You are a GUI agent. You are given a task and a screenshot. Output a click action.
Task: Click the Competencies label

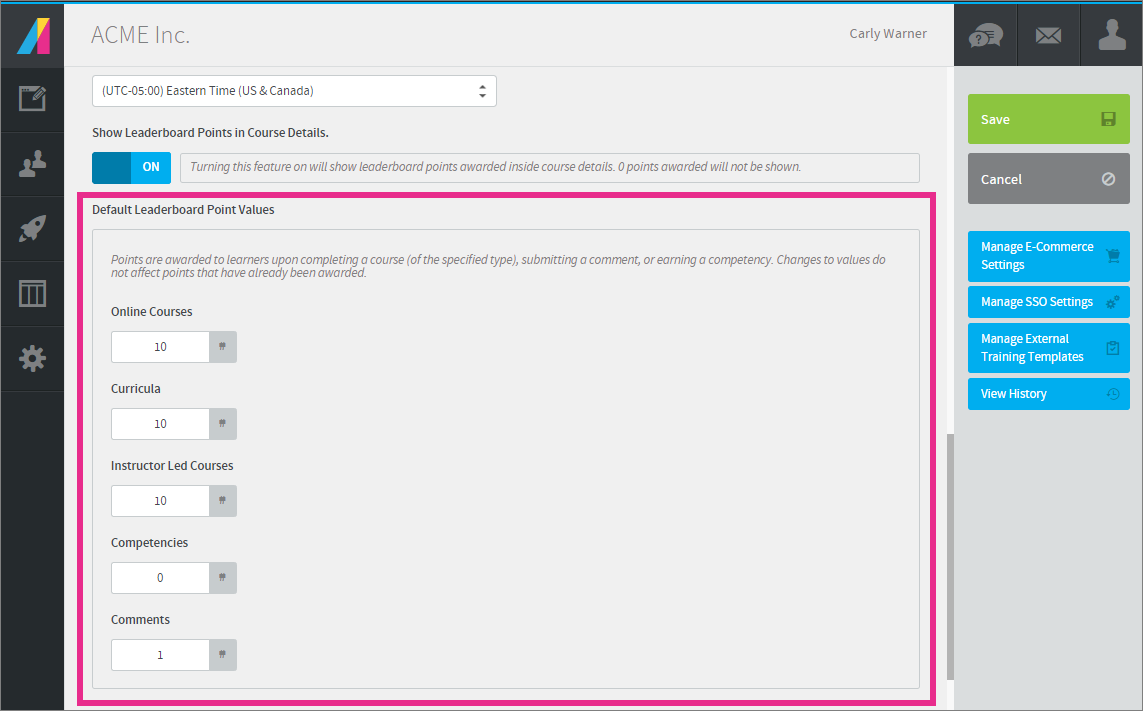[x=149, y=543]
